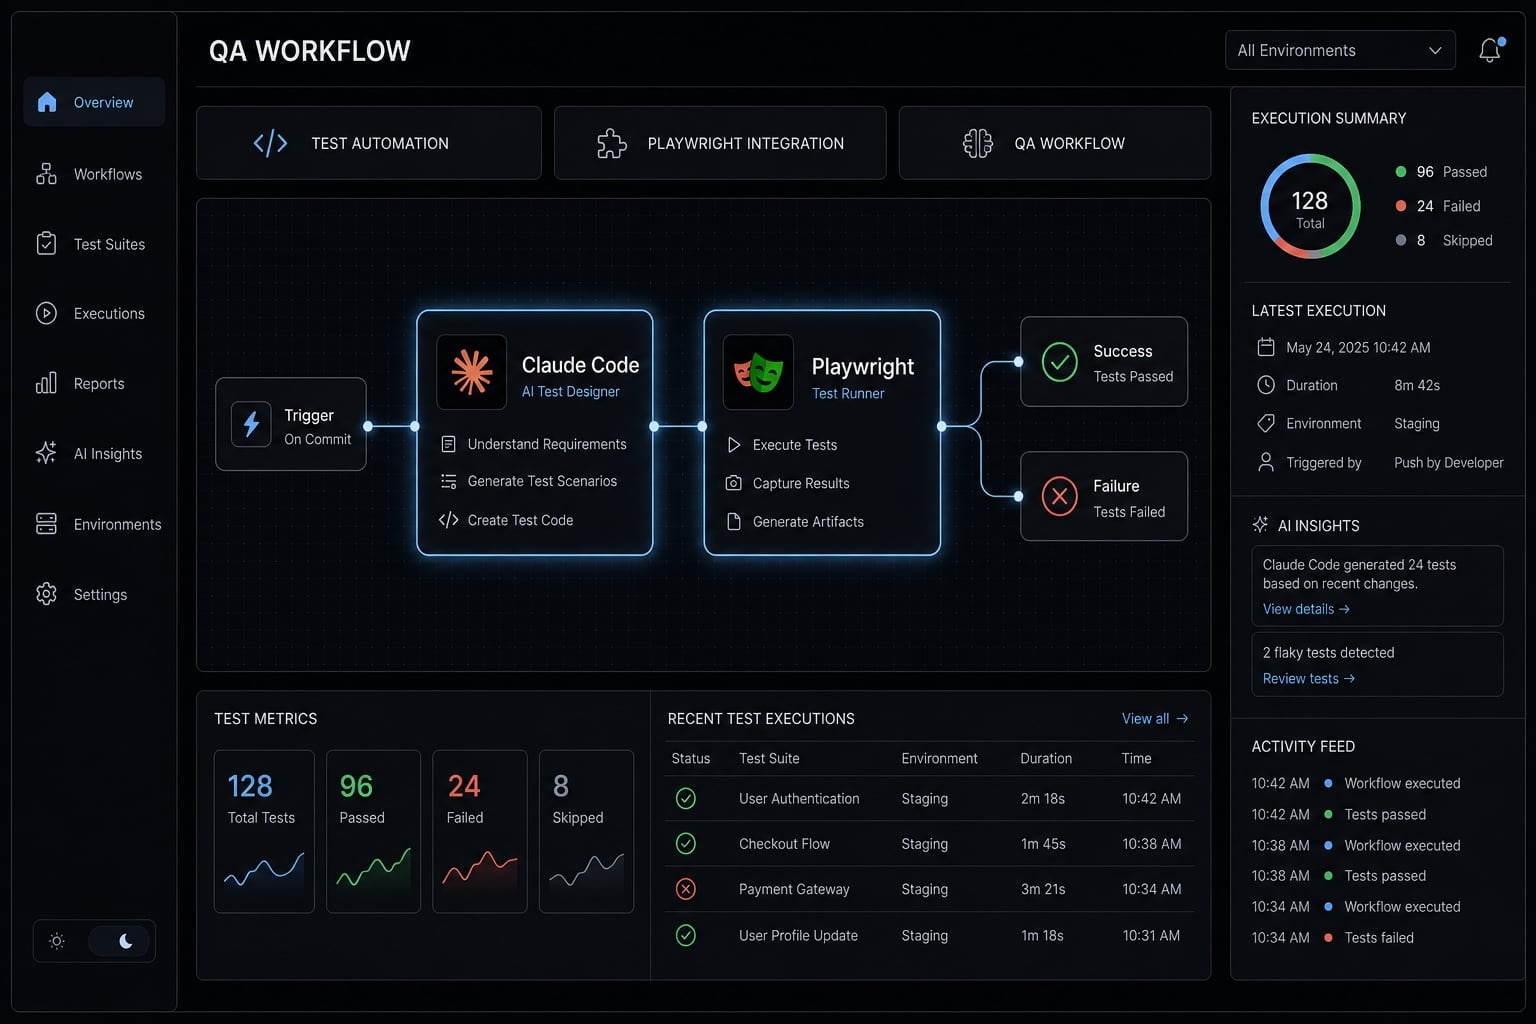Open the 24 Failed metric card
The height and width of the screenshot is (1024, 1536).
[480, 831]
